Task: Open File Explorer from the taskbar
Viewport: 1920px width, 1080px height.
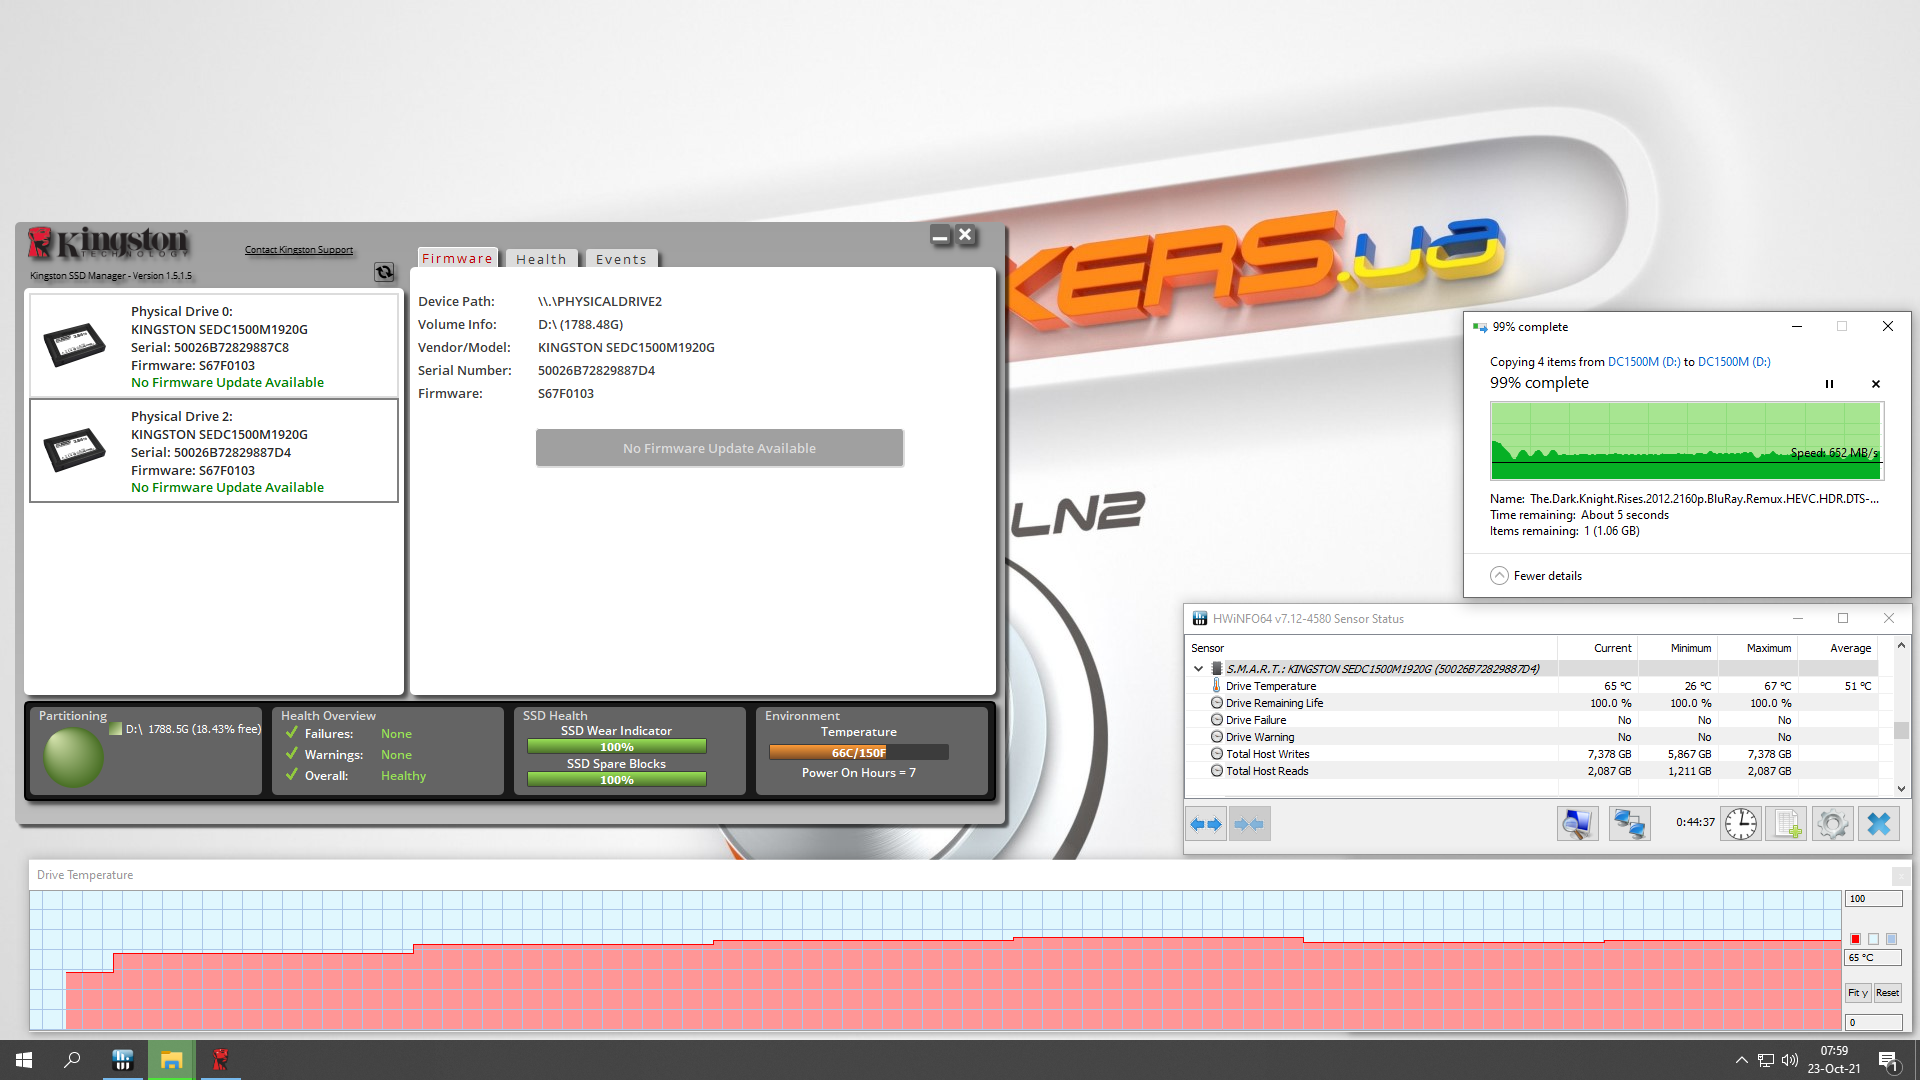Action: click(x=171, y=1060)
